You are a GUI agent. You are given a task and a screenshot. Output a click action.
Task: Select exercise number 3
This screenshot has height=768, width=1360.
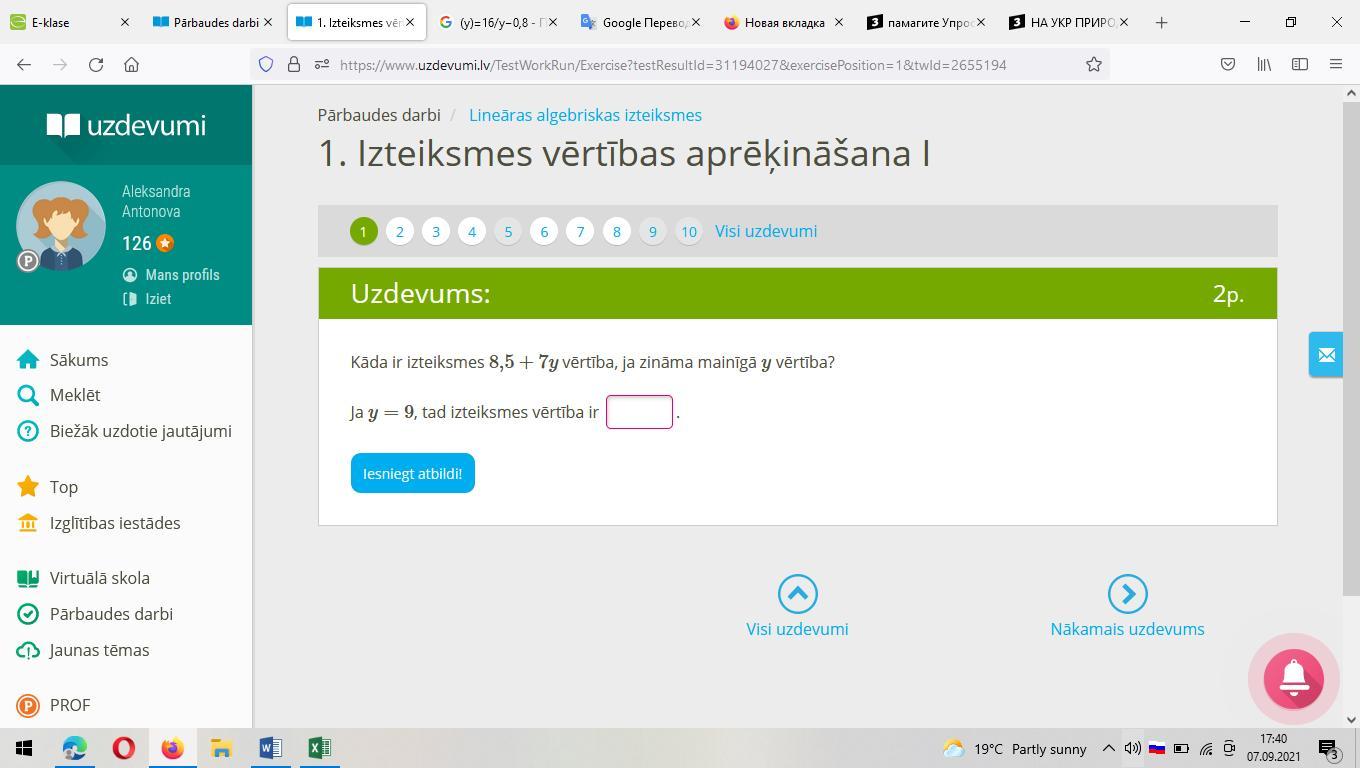tap(435, 231)
